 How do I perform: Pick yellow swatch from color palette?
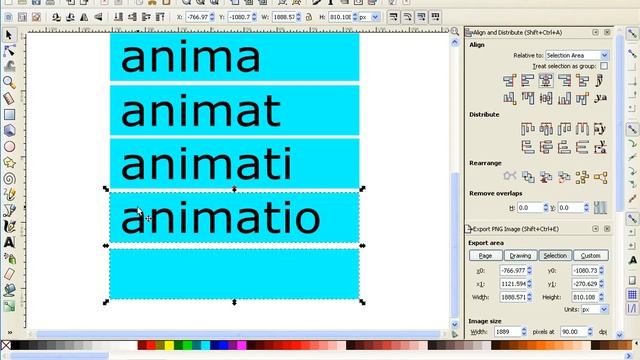tap(169, 345)
